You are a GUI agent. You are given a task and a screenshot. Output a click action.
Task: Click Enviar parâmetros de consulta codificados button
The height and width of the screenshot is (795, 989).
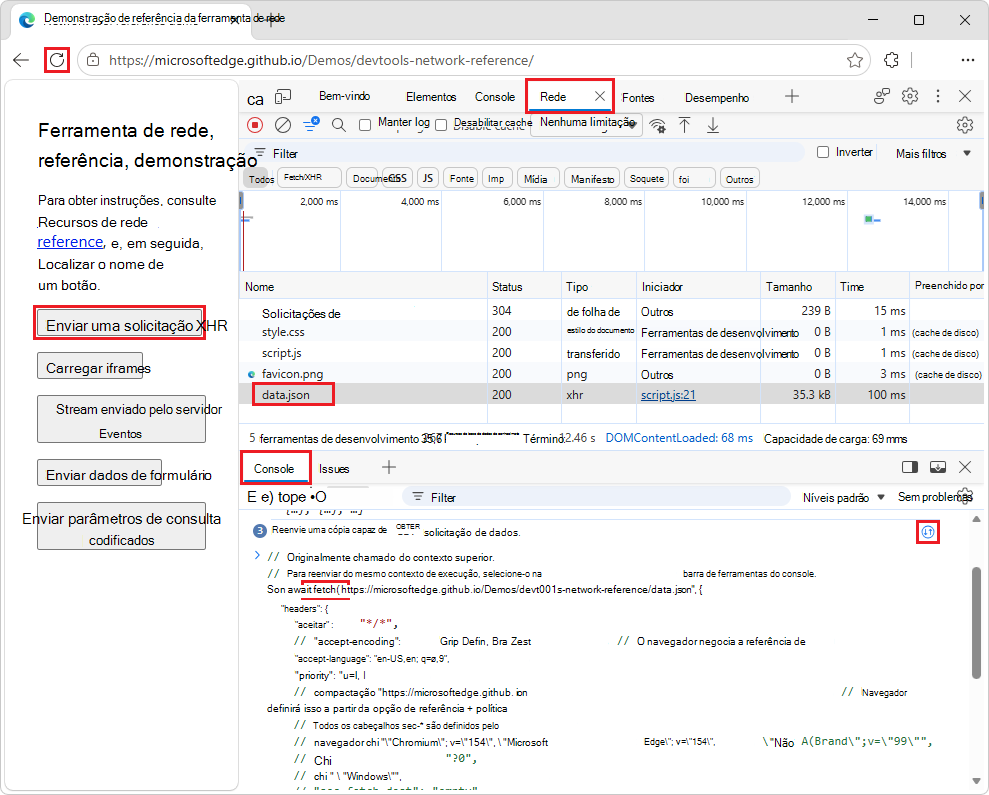click(121, 526)
